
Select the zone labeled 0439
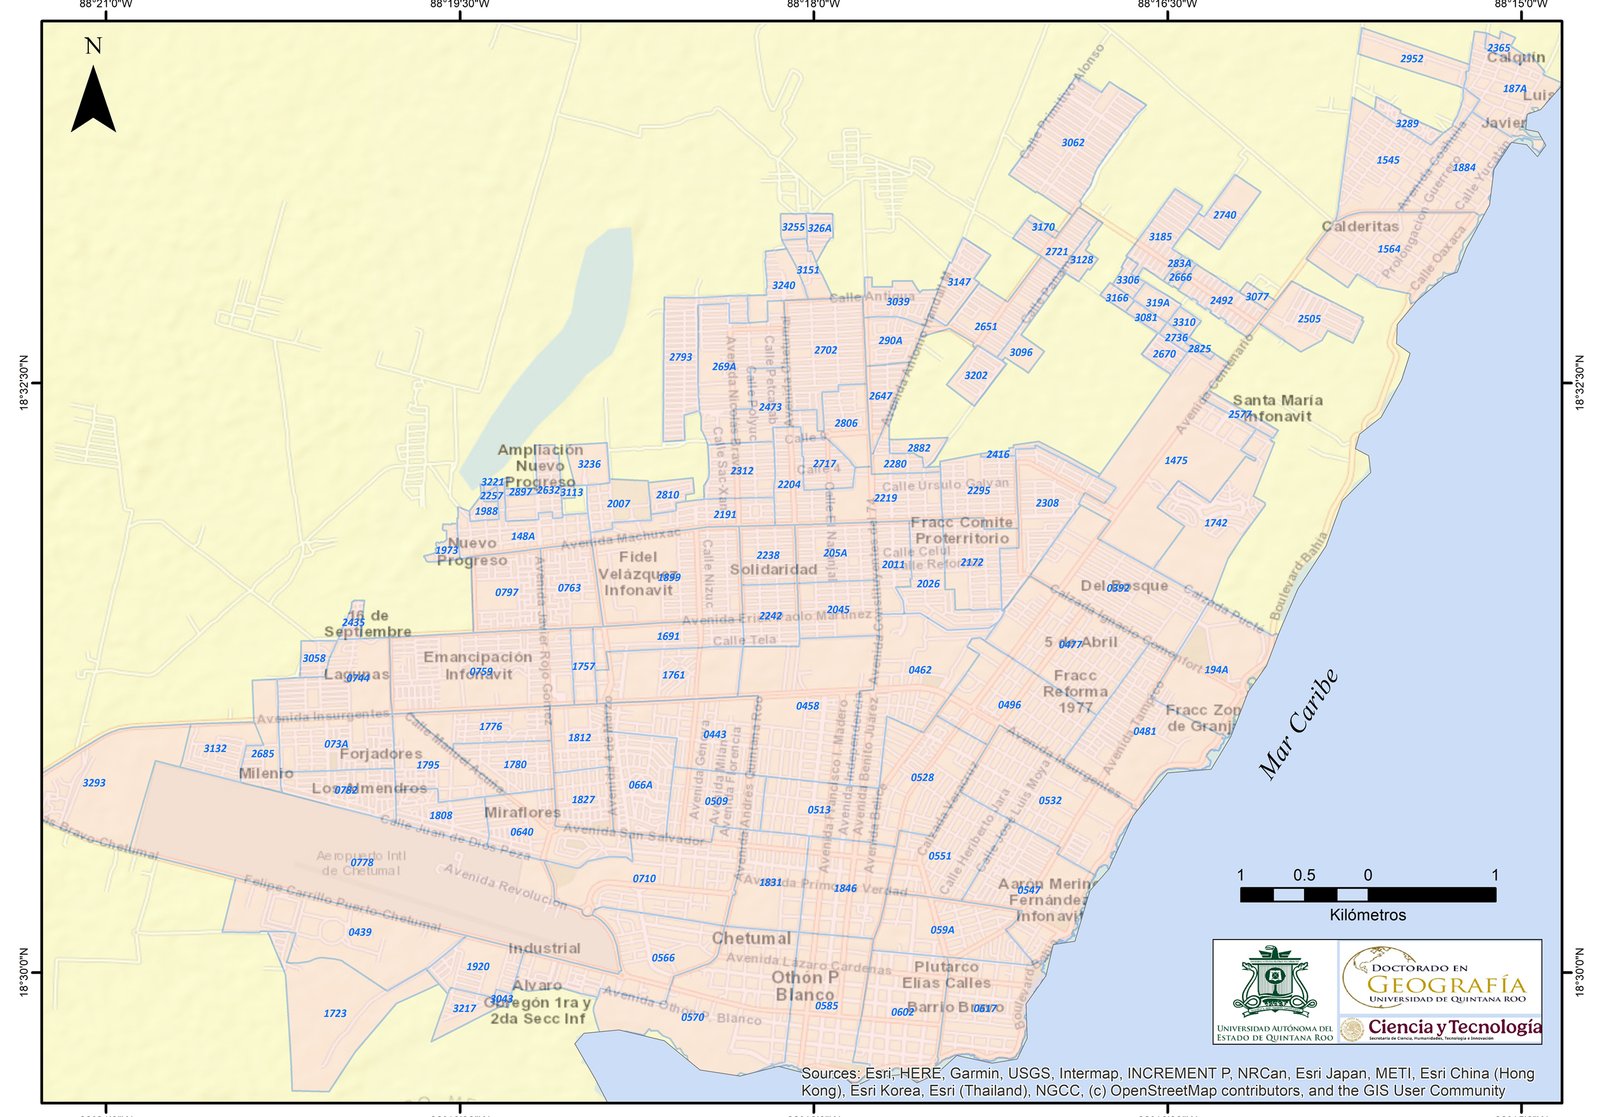click(x=360, y=932)
